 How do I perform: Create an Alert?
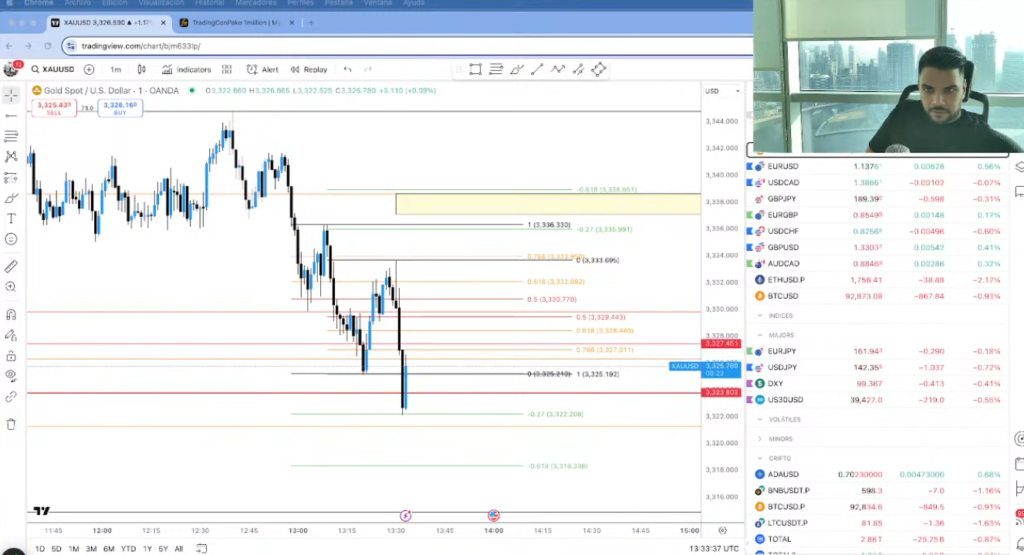[x=263, y=69]
